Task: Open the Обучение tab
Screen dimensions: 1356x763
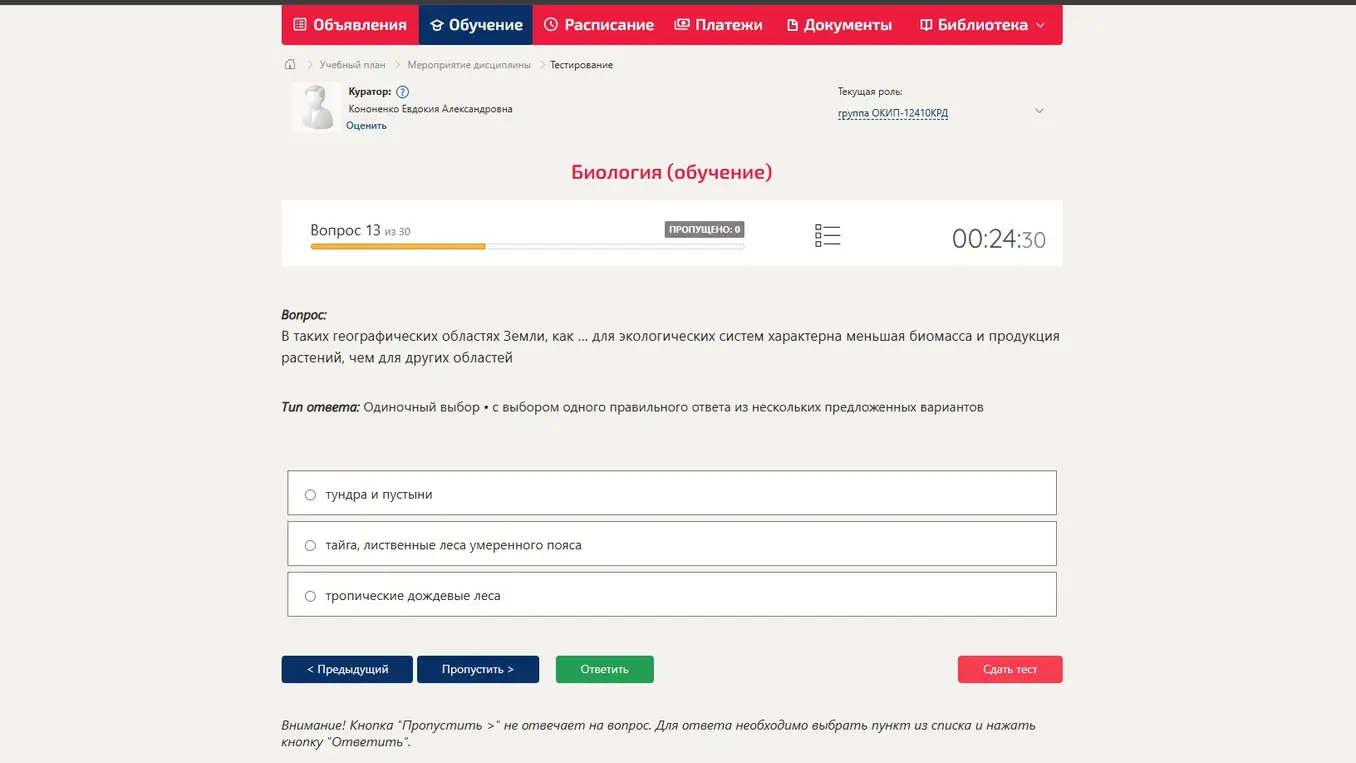Action: point(475,25)
